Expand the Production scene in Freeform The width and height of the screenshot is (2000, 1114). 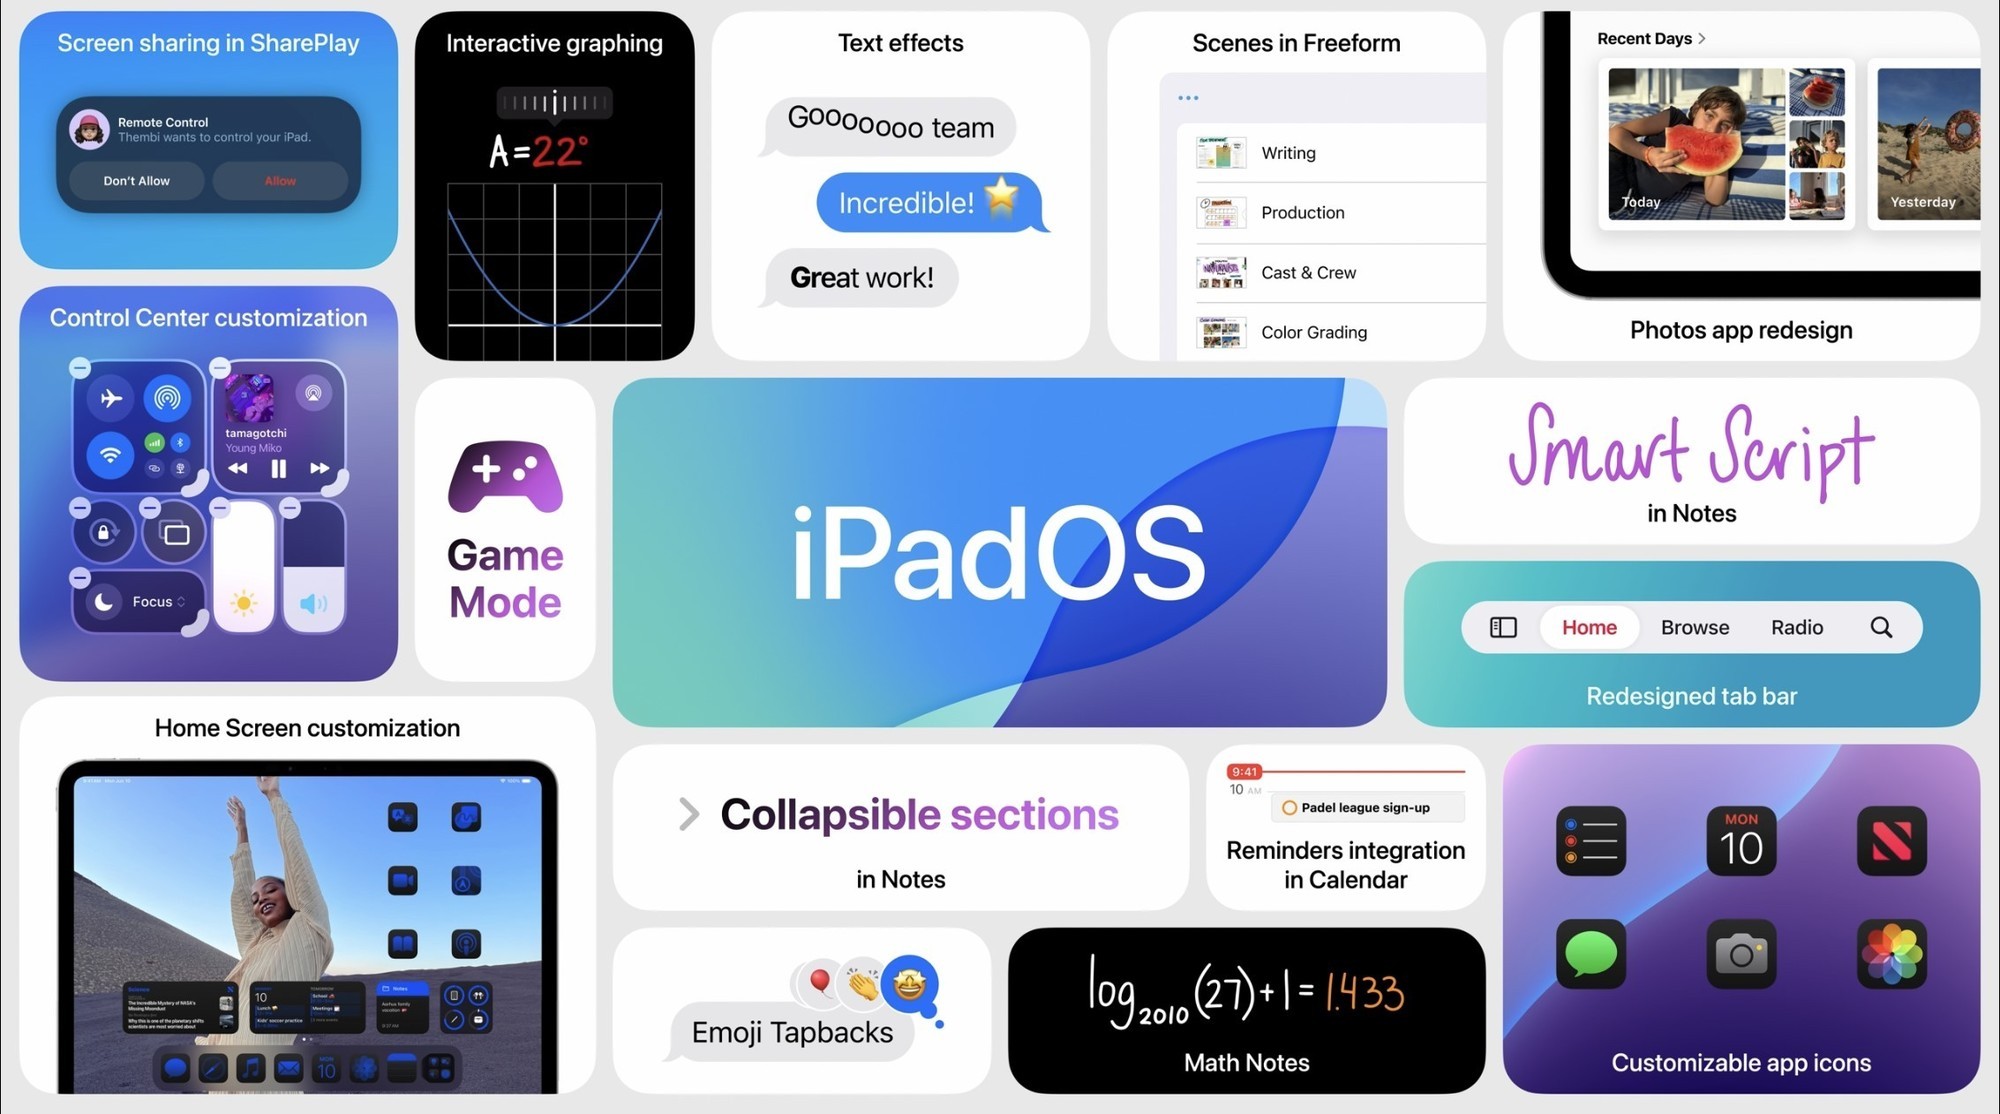coord(1302,213)
